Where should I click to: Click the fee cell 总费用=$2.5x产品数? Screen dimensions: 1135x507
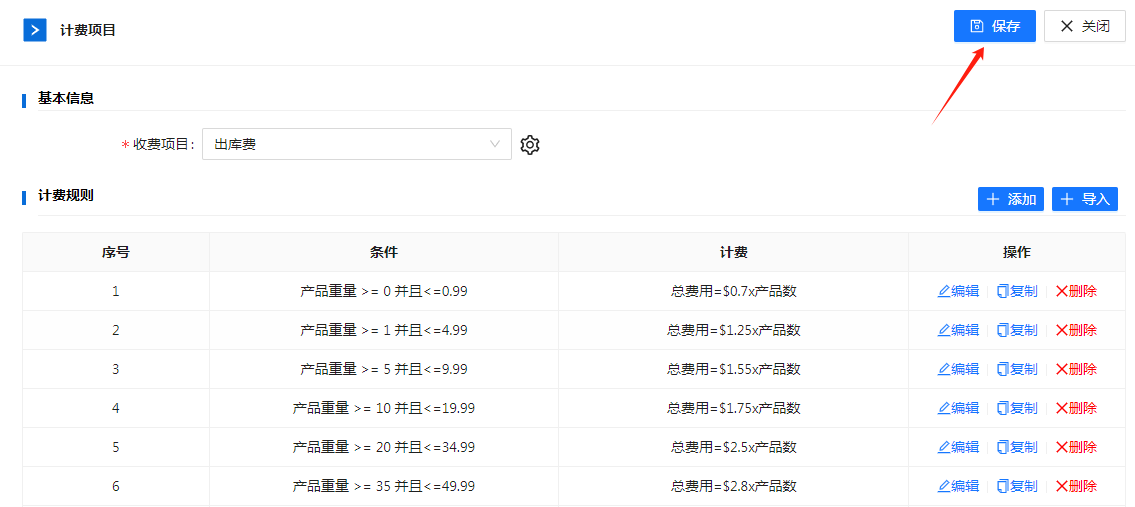(733, 447)
